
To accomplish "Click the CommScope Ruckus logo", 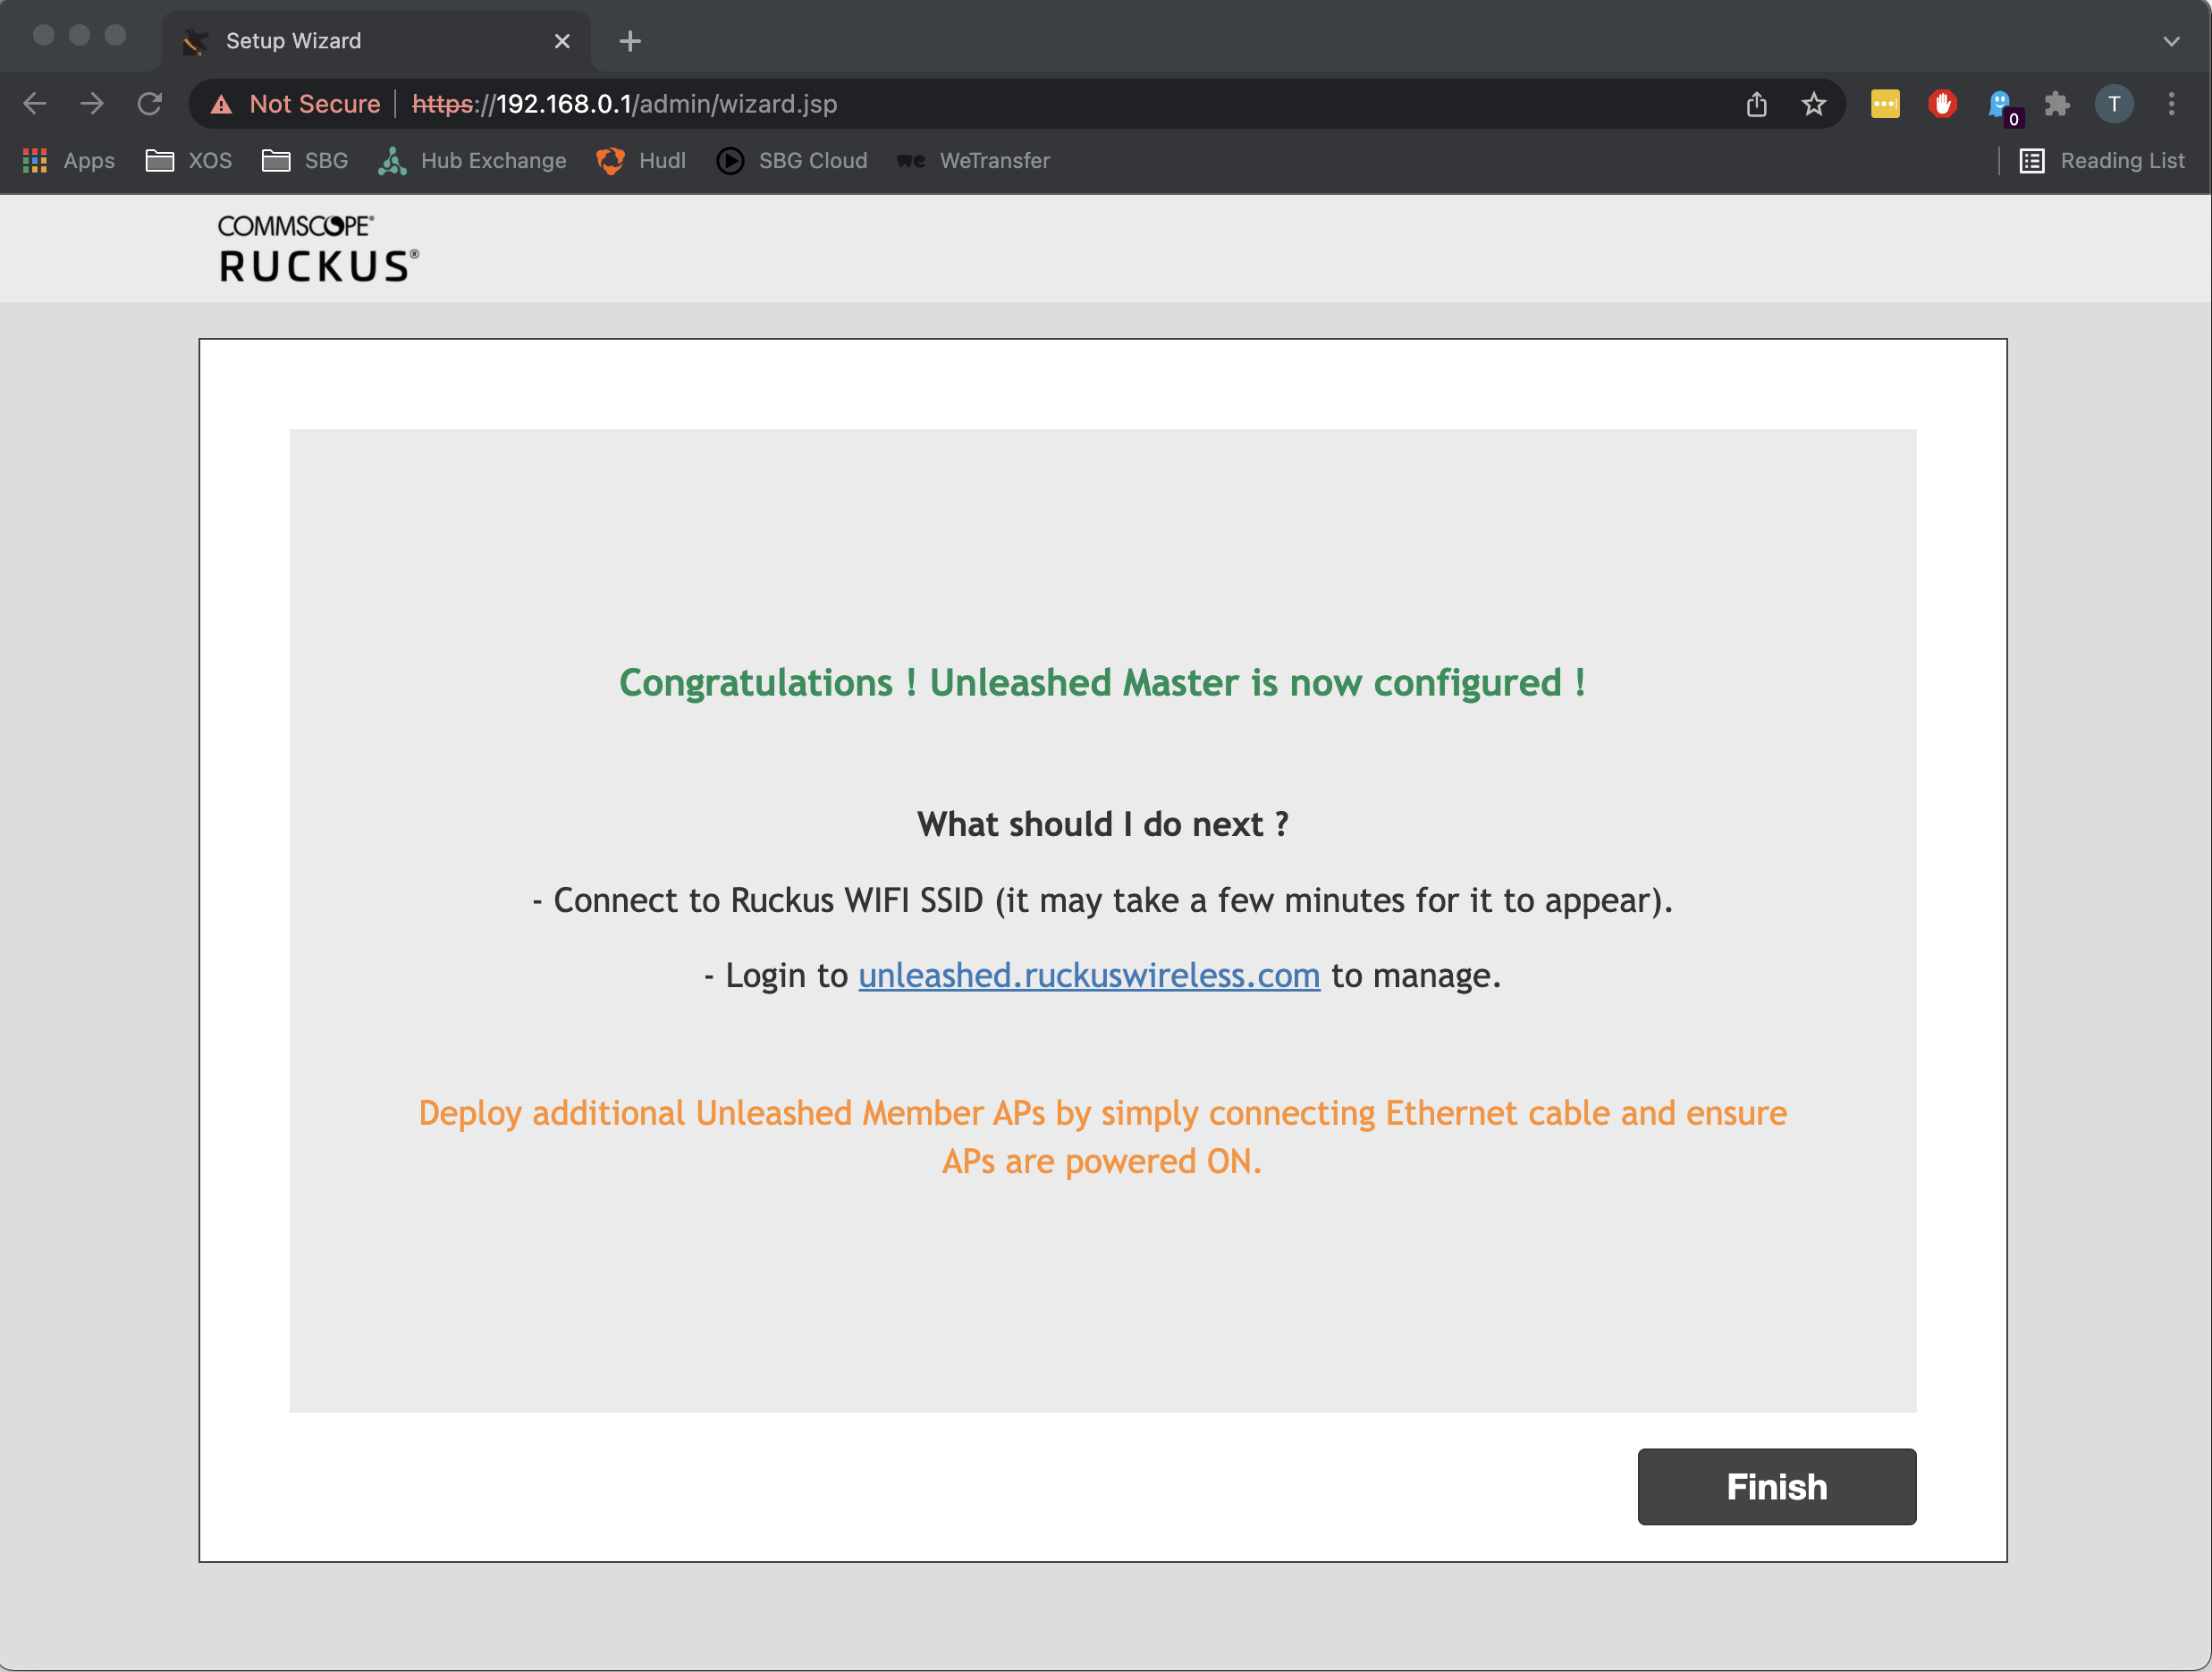I will 318,248.
